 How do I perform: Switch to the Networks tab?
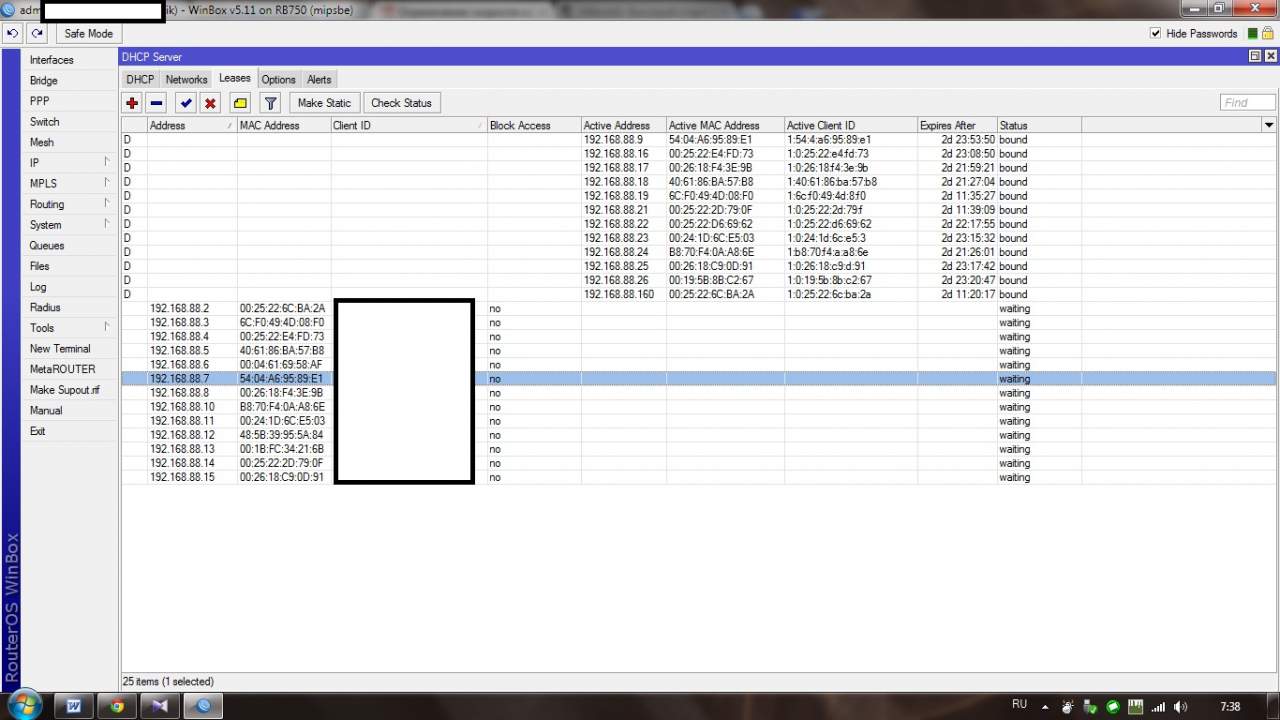click(x=186, y=79)
